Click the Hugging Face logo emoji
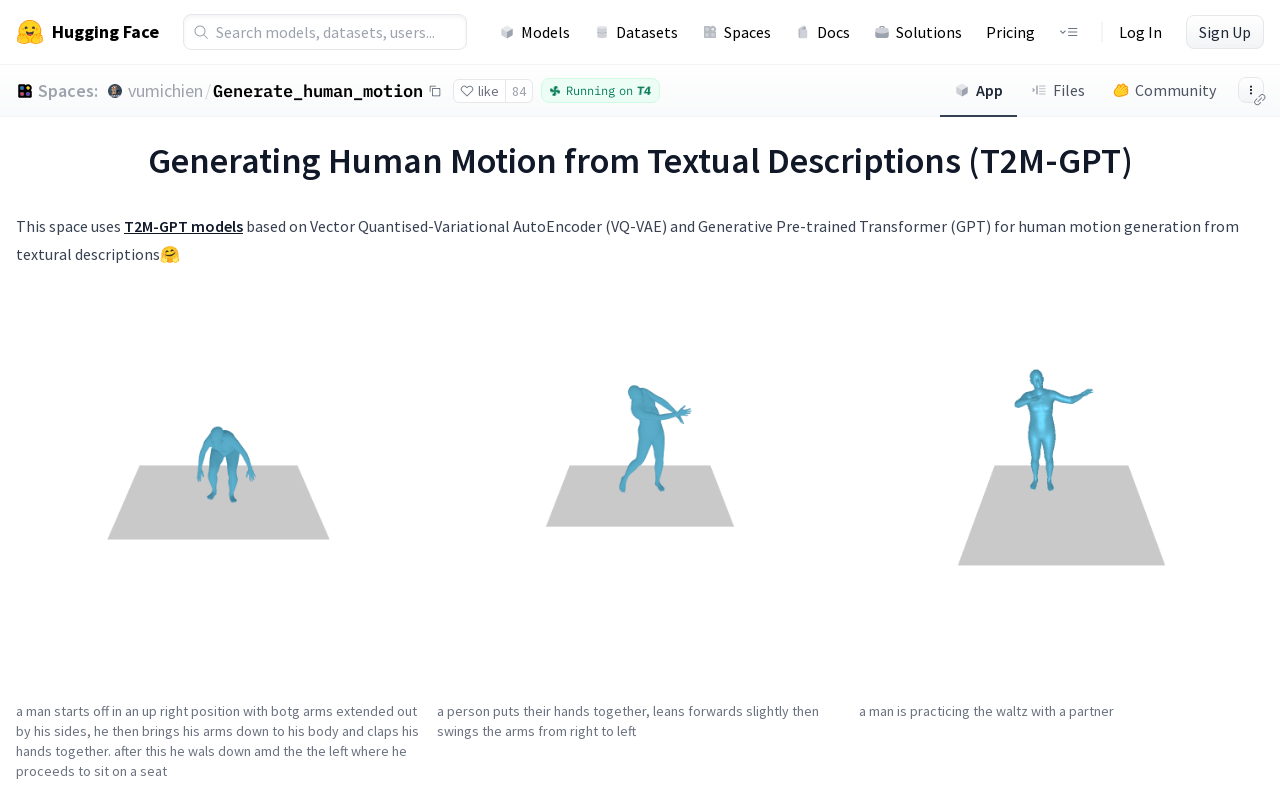The width and height of the screenshot is (1280, 800). click(x=30, y=32)
